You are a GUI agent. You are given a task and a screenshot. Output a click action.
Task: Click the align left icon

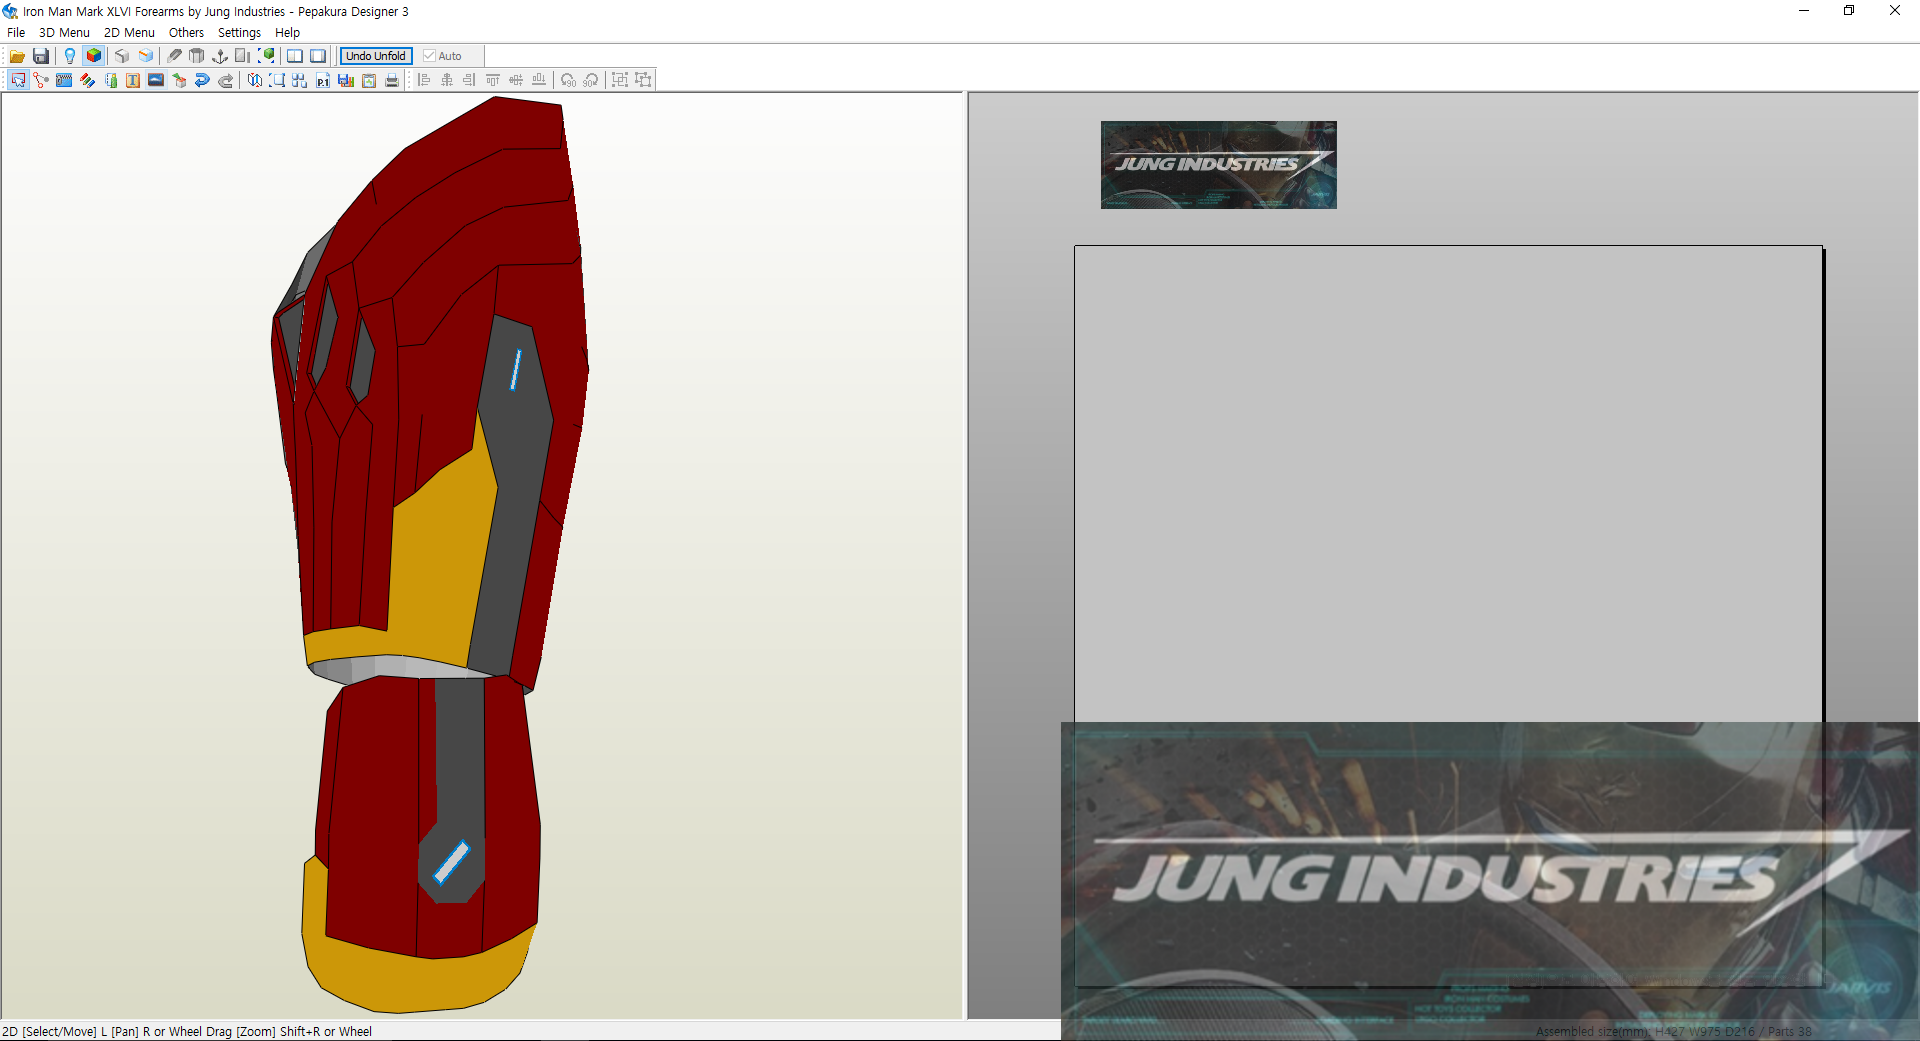424,80
